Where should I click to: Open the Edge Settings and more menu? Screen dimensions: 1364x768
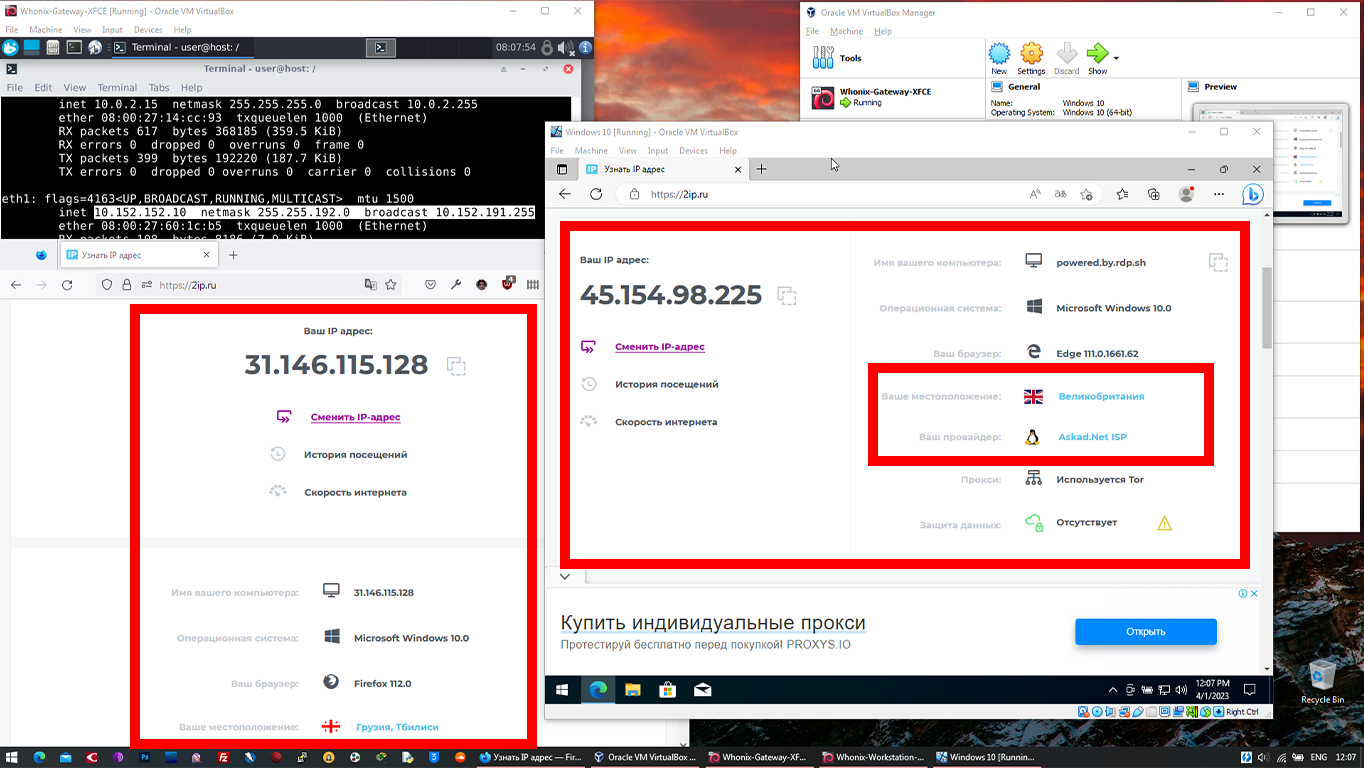click(1219, 194)
